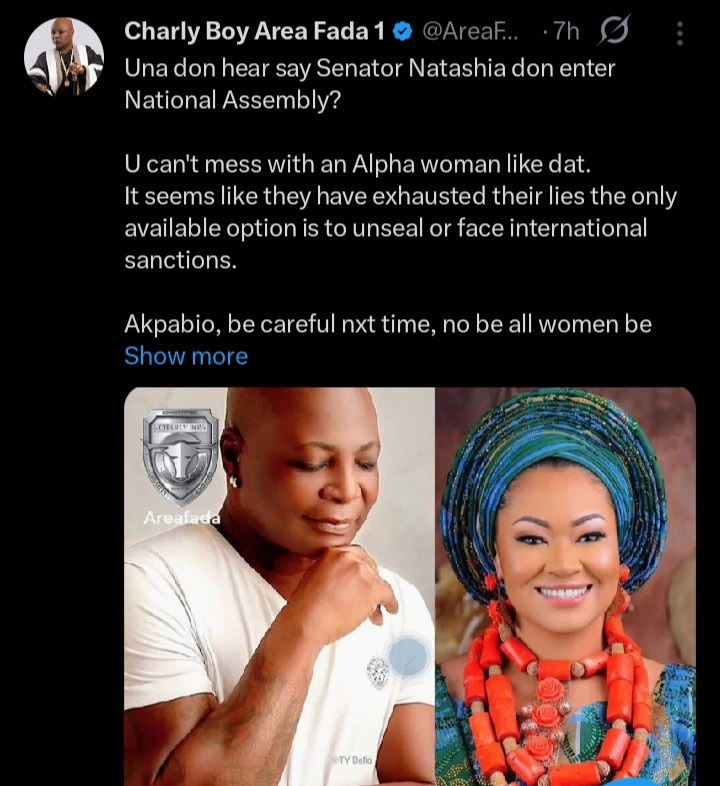Open the Charly Boy Area Fada 1 display name
Viewport: 720px width, 786px height.
click(x=254, y=32)
